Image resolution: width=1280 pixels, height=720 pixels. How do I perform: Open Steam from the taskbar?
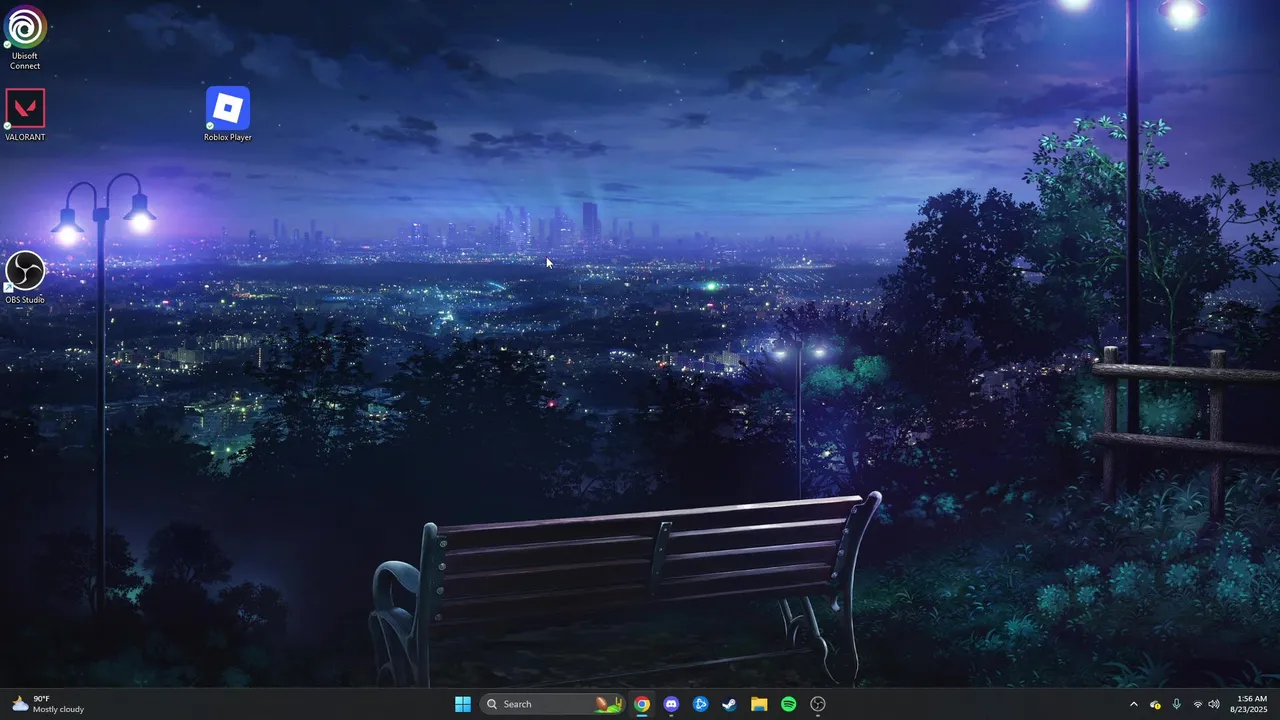[730, 704]
